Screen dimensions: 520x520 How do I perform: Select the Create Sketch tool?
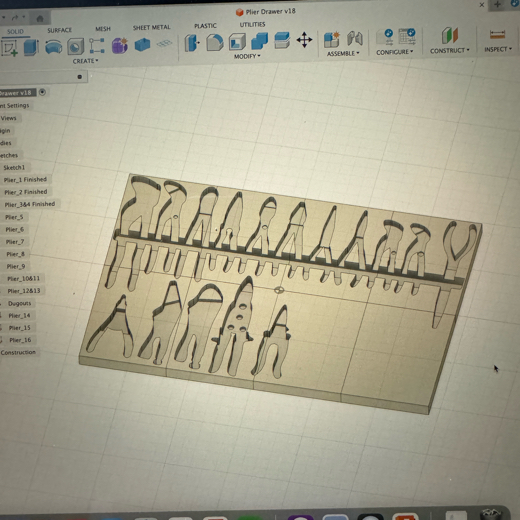click(x=9, y=48)
